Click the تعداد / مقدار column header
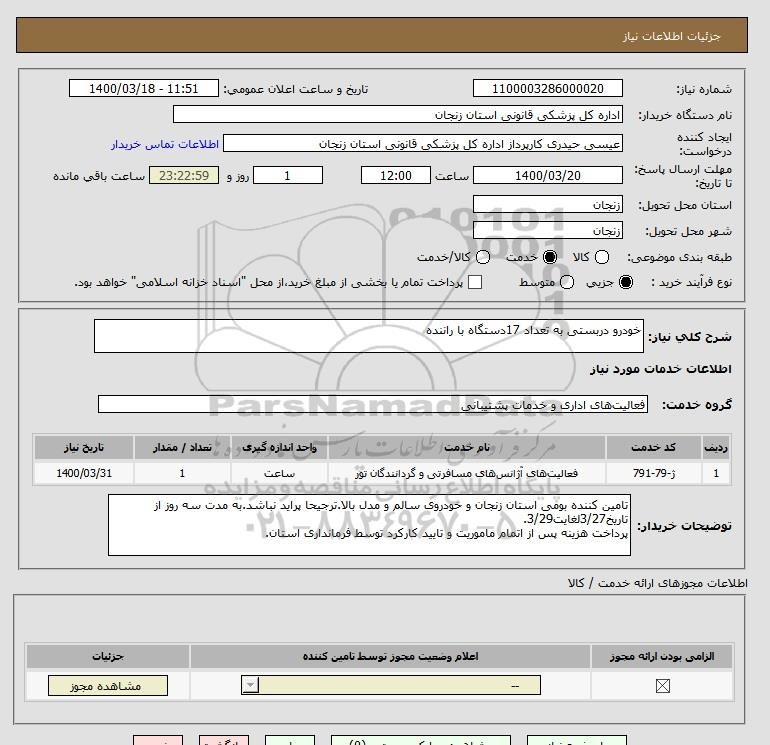This screenshot has height=745, width=770. click(182, 447)
